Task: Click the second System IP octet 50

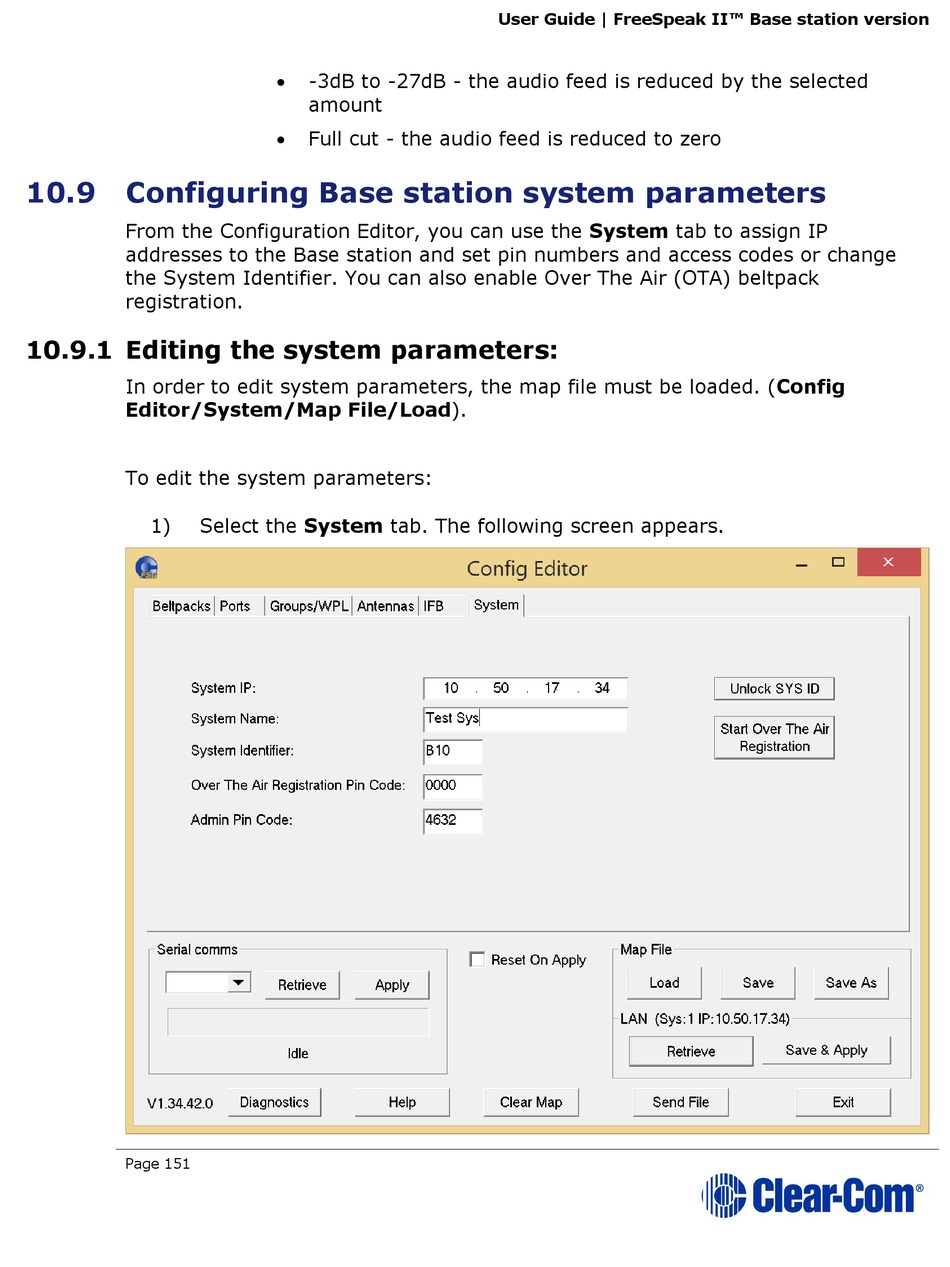Action: (x=501, y=688)
